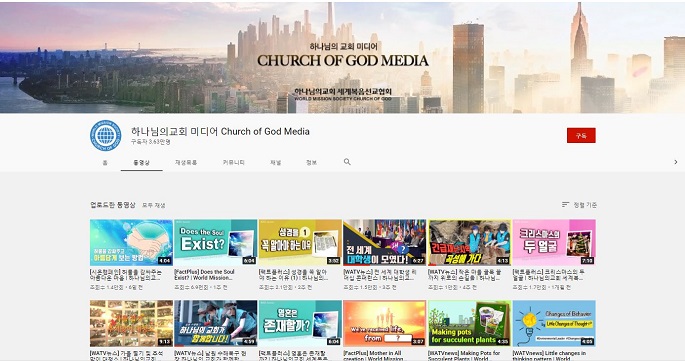Open the 'Does the Soul Exist?' thumbnail

pos(215,243)
